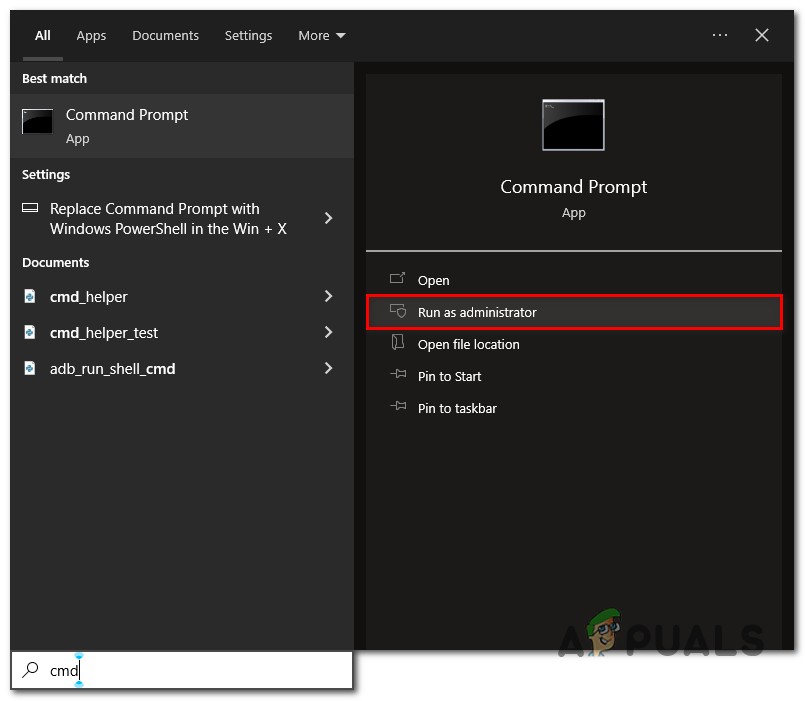This screenshot has width=805, height=701.
Task: Expand adb_run_shell_cmd result details arrow
Action: click(329, 368)
